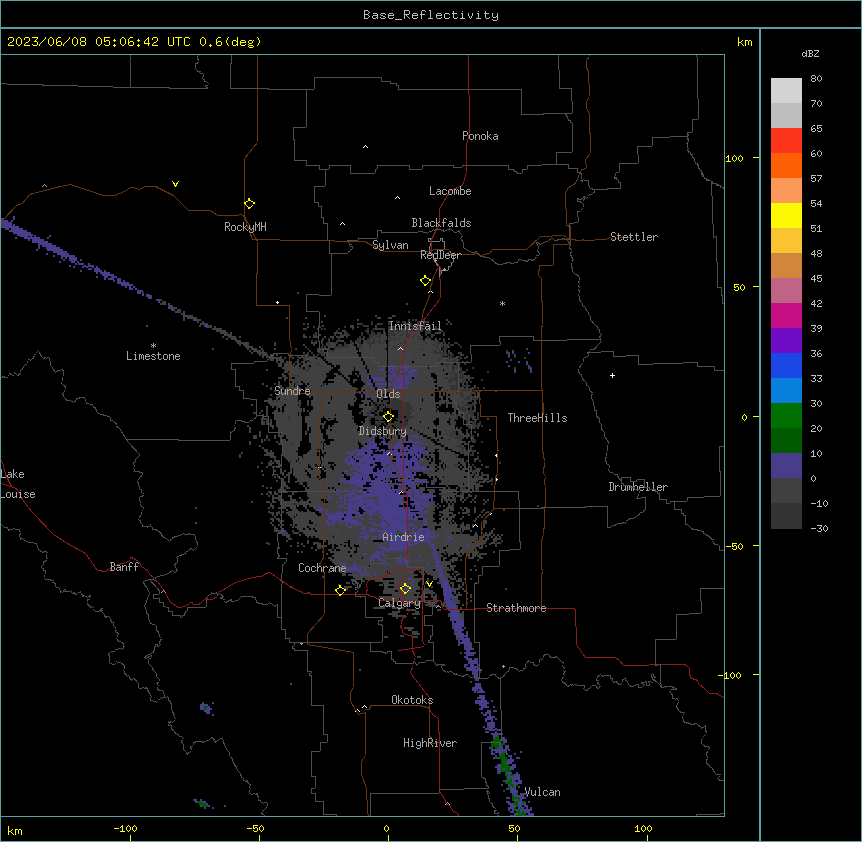Click the 50 tick on bottom axis
The width and height of the screenshot is (862, 842).
tap(515, 828)
